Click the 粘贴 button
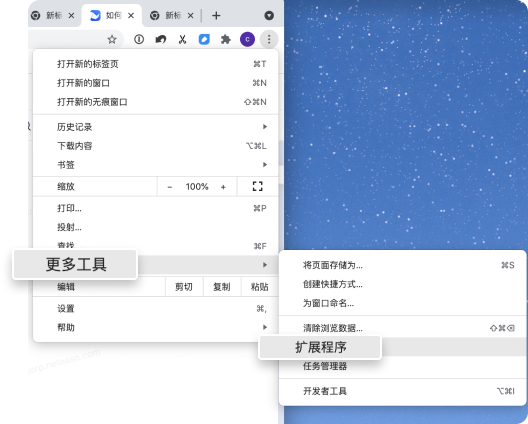Viewport: 528px width, 424px height. click(x=260, y=287)
